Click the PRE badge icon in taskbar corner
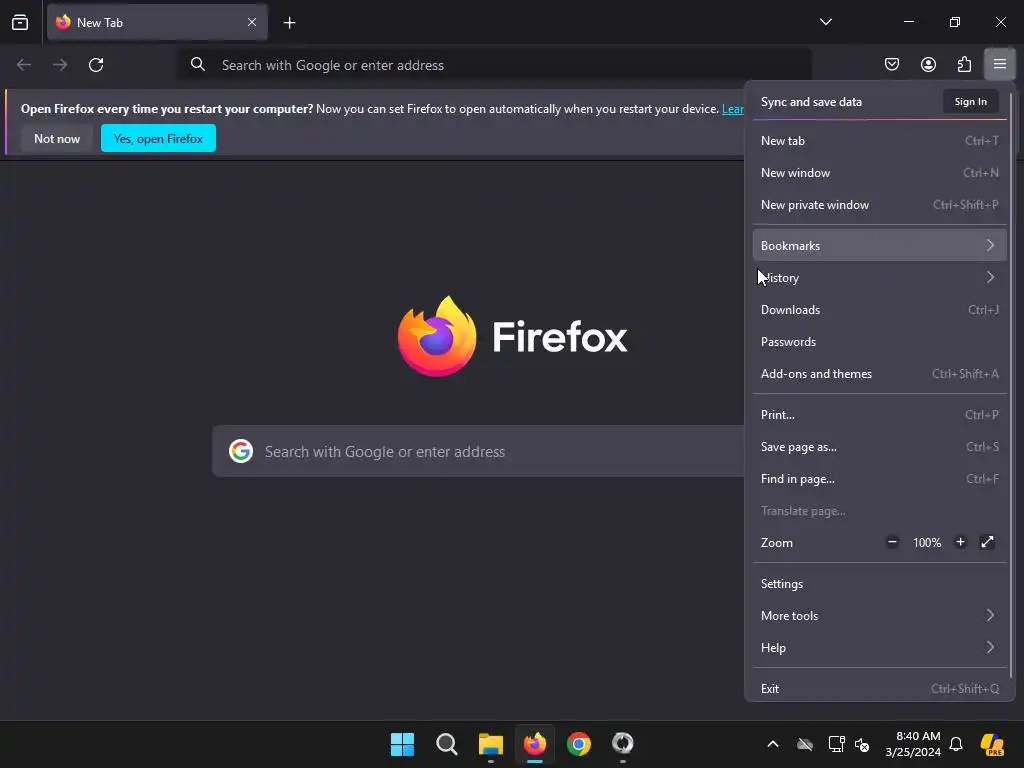 [x=992, y=744]
